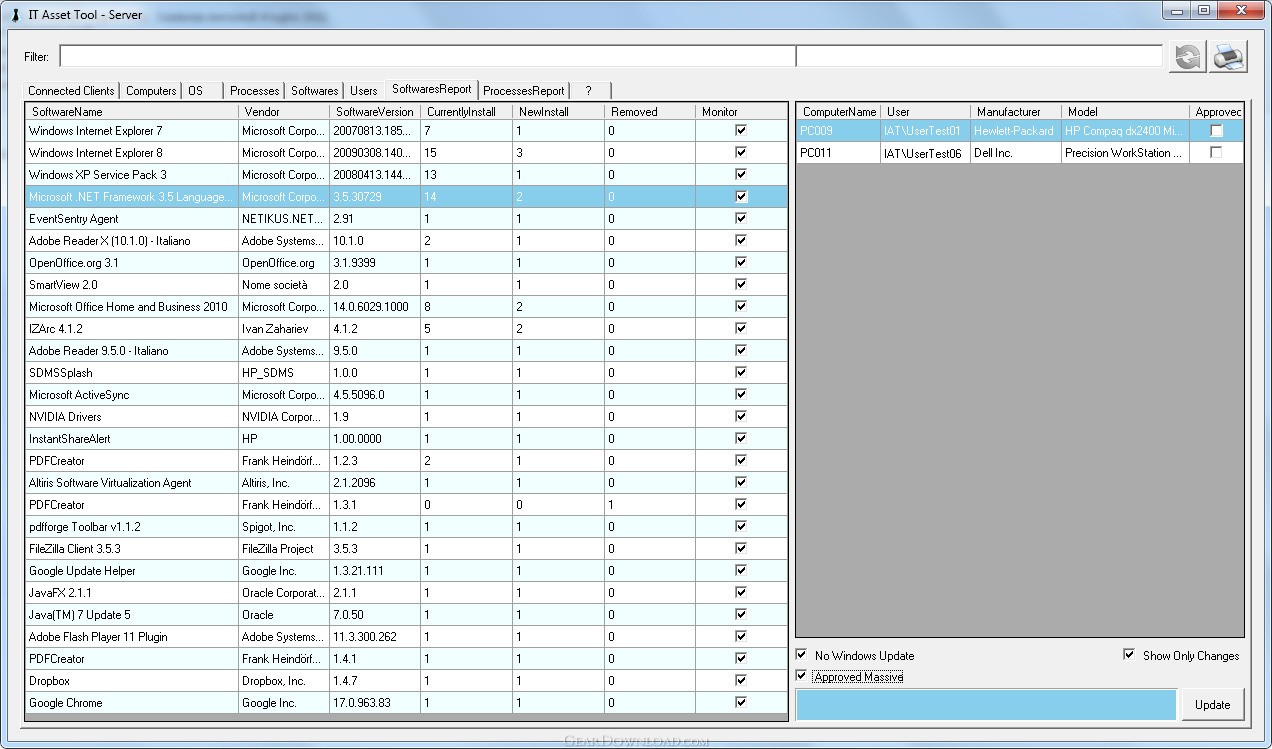
Task: Click the refresh icon button
Action: click(x=1187, y=57)
